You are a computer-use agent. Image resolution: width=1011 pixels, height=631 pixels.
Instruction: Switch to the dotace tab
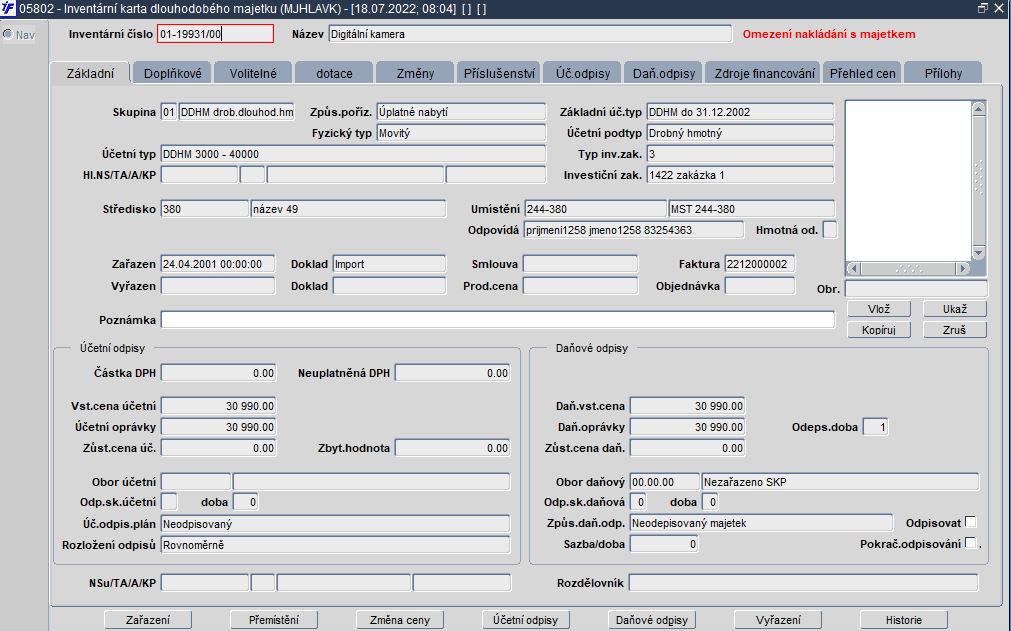(x=334, y=73)
